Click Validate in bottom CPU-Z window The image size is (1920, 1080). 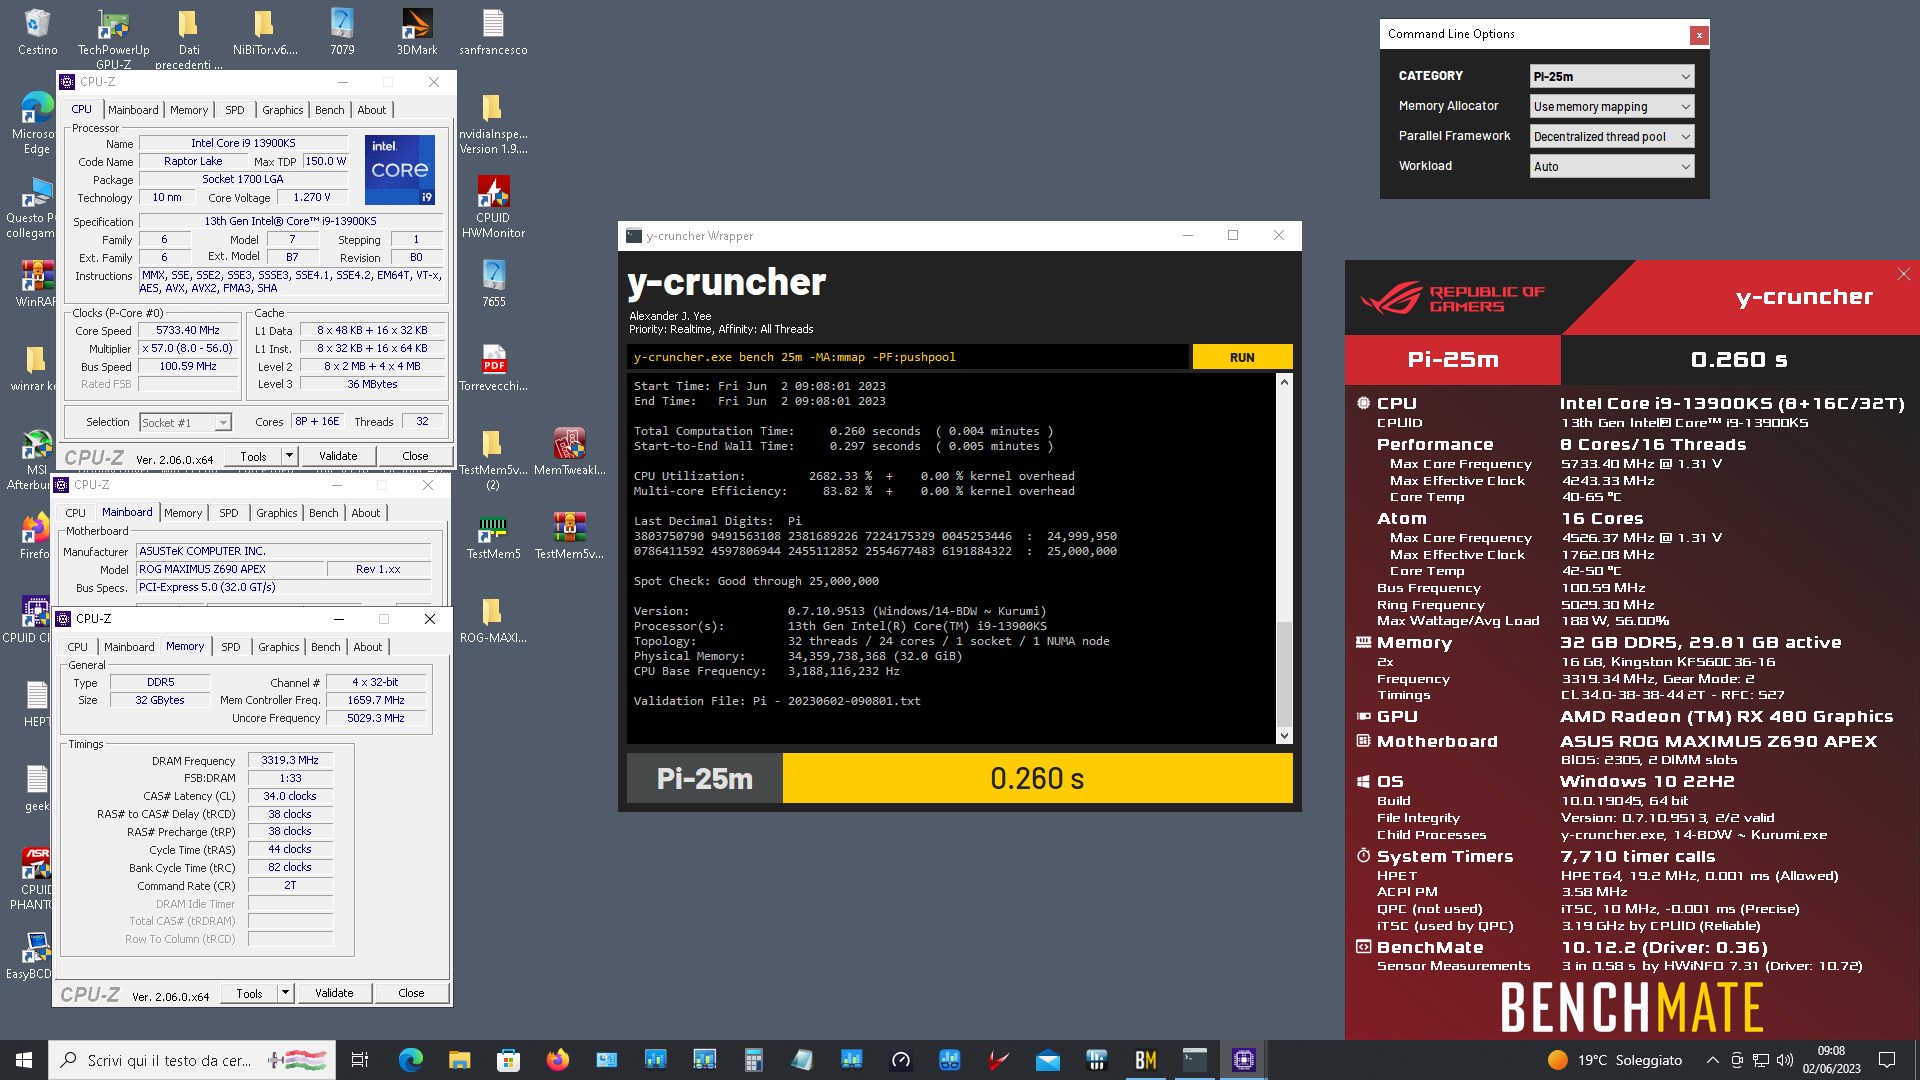tap(334, 993)
